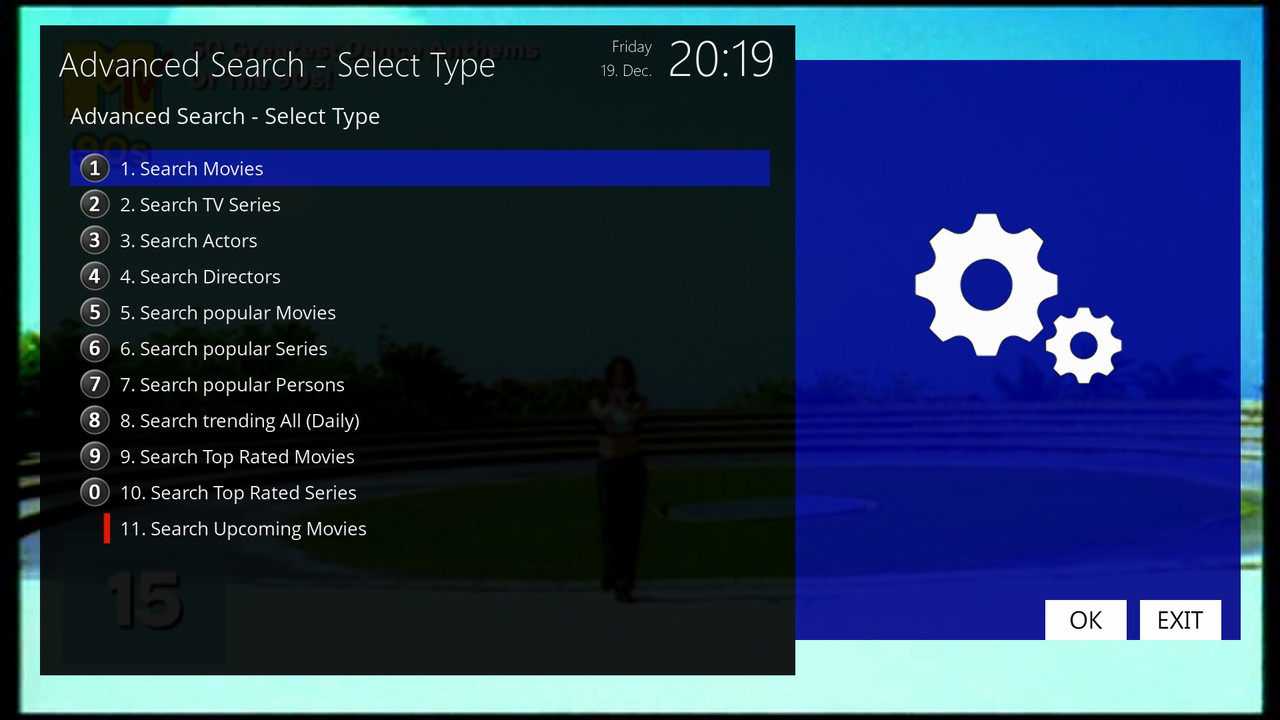
Task: Select '9. Search Top Rated Movies'
Action: coord(420,456)
